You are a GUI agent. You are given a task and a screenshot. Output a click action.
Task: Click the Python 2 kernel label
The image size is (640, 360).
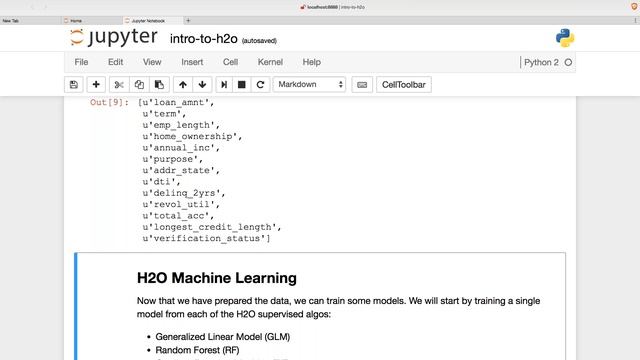(x=541, y=62)
